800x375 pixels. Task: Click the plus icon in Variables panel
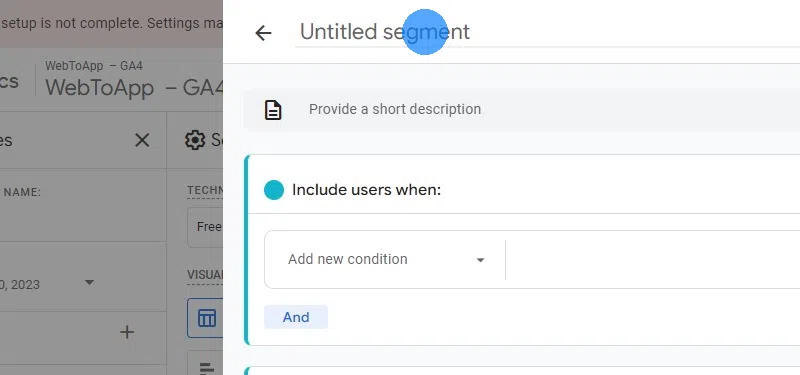[x=127, y=332]
